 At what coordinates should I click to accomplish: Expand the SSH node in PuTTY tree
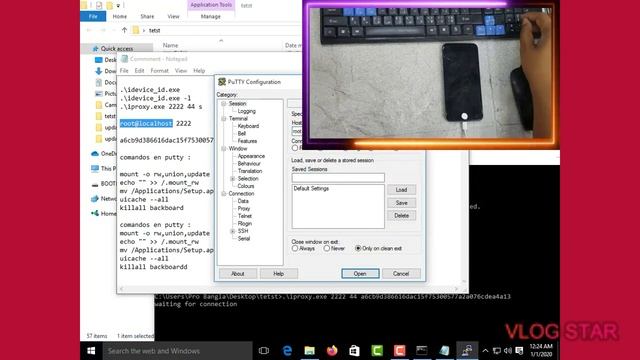tap(233, 231)
